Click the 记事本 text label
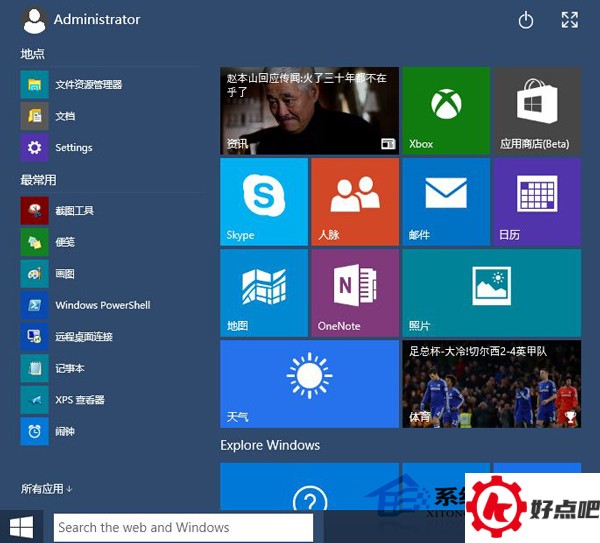This screenshot has height=543, width=600. coord(70,368)
